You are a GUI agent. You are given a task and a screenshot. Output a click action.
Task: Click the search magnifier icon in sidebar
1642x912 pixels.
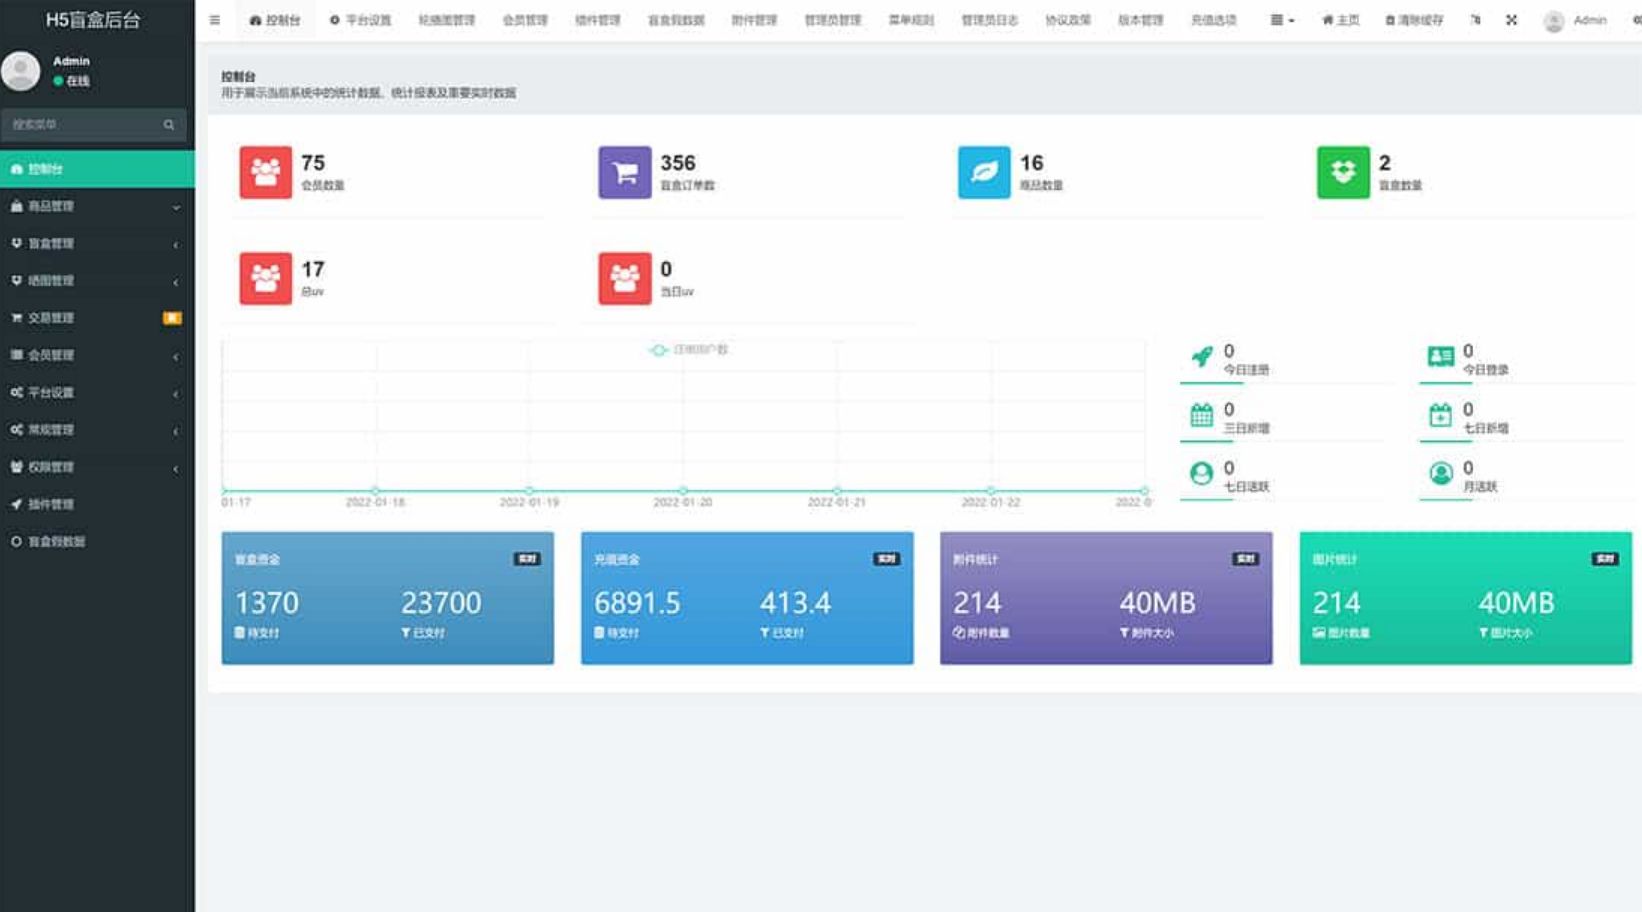(168, 125)
